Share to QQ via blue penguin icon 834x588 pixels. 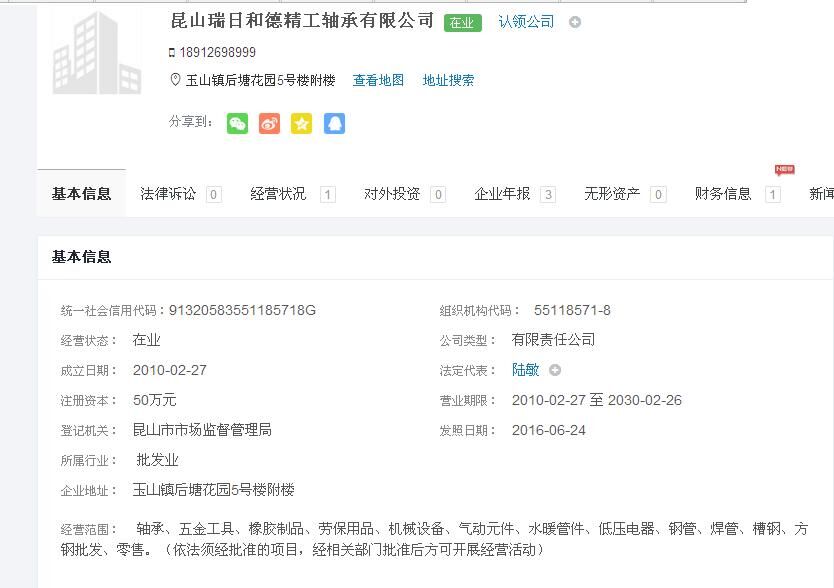(x=334, y=123)
